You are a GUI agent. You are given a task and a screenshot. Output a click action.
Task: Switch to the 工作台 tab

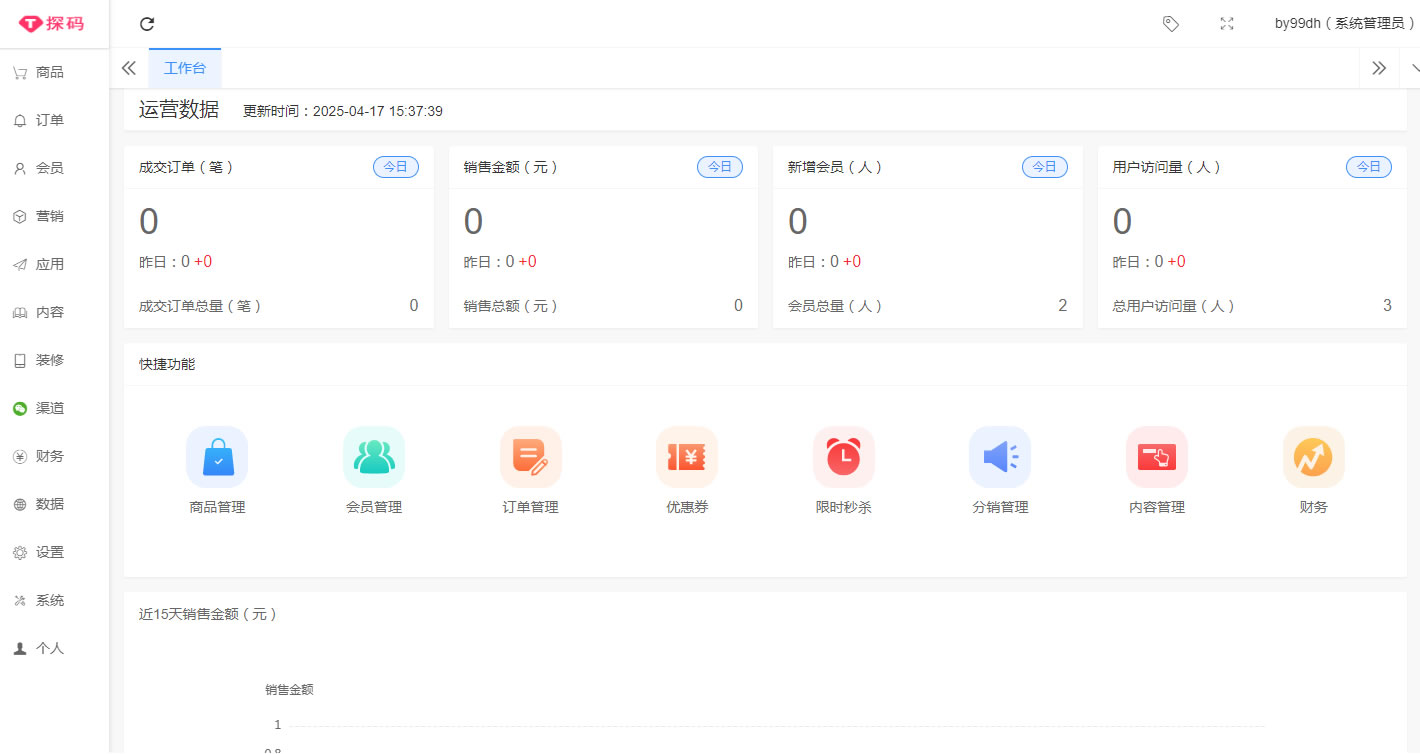(185, 68)
